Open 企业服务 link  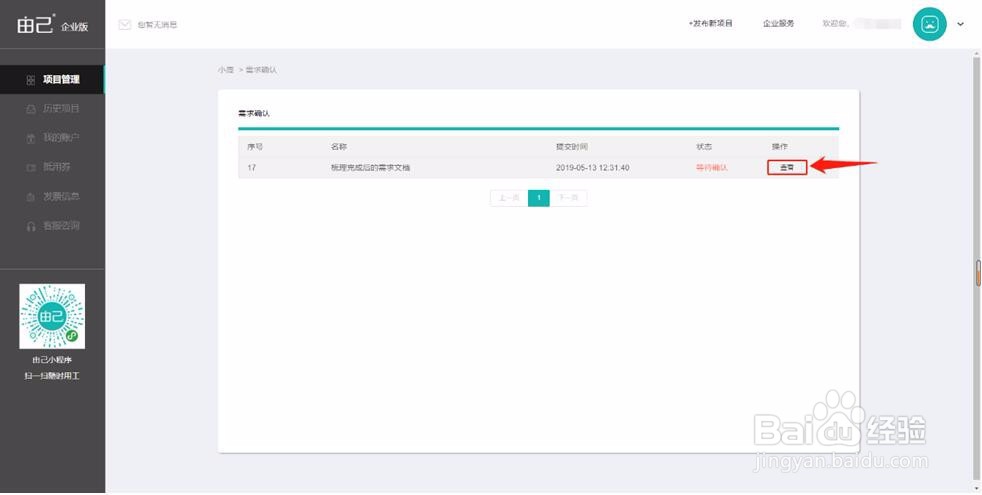(778, 24)
